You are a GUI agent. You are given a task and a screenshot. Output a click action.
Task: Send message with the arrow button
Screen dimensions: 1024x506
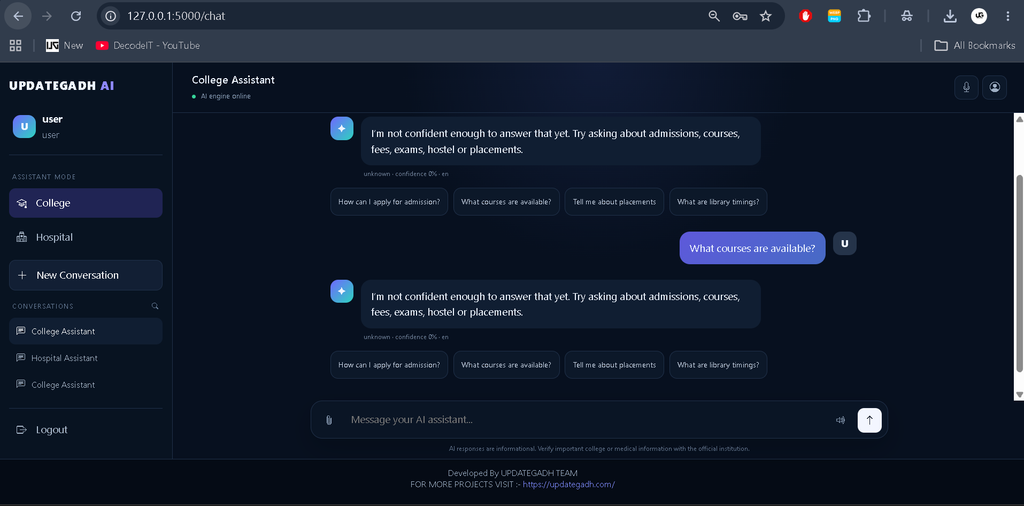869,420
